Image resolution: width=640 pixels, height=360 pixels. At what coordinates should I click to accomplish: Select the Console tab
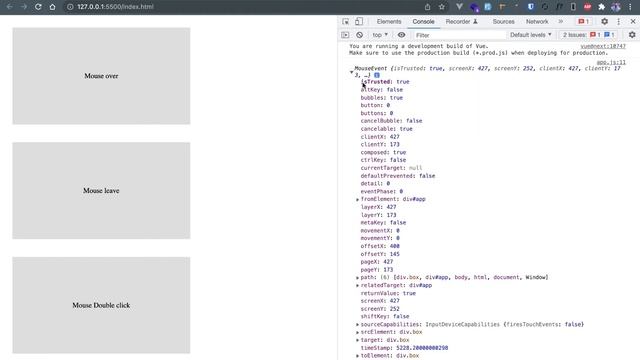click(423, 22)
